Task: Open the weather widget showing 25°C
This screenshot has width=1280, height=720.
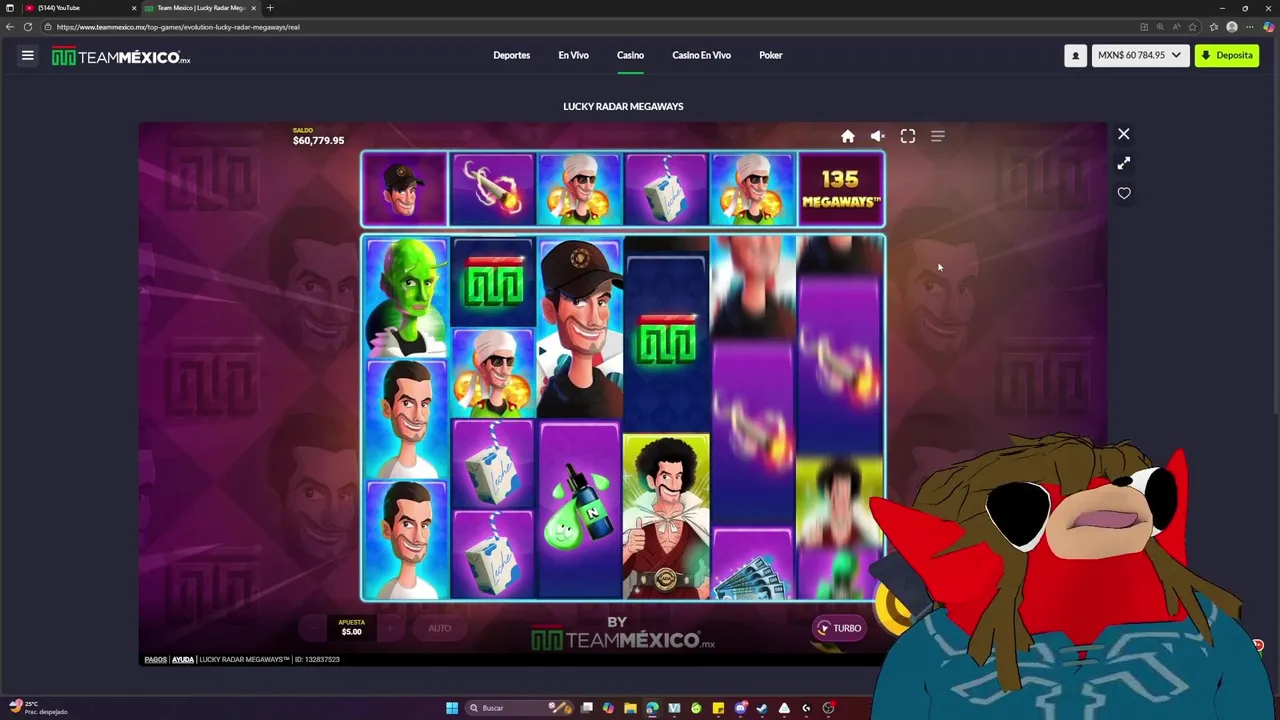Action: click(38, 708)
